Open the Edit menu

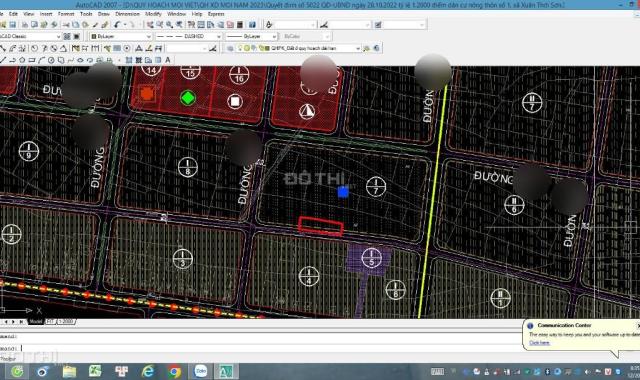coord(13,14)
